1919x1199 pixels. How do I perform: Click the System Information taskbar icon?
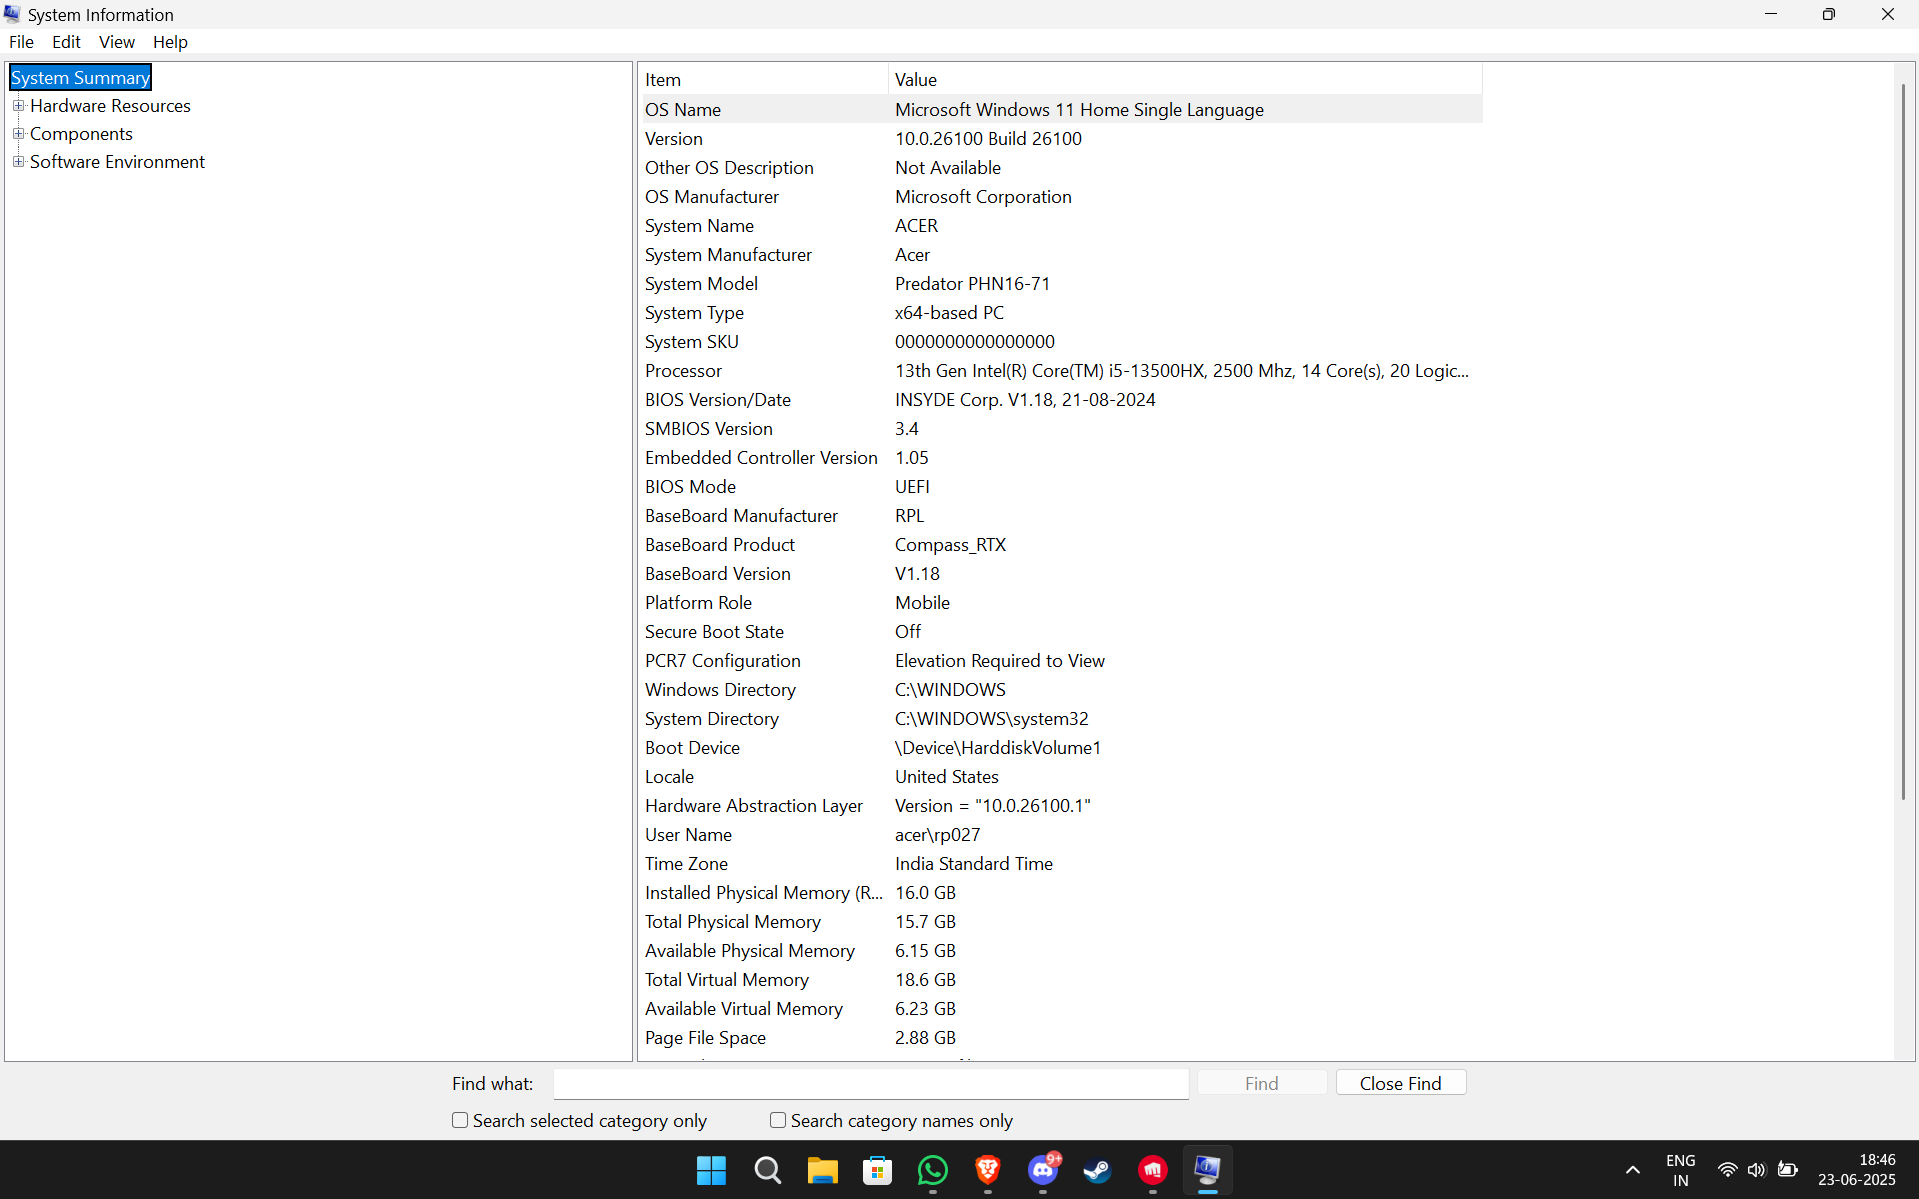click(1207, 1170)
